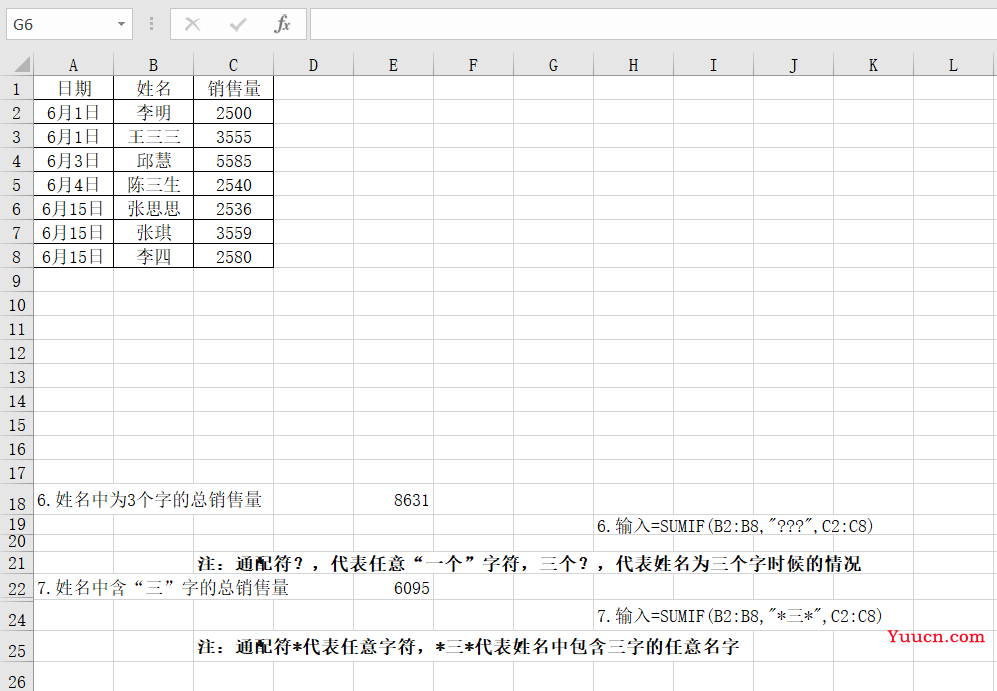Screen dimensions: 997x691
Task: Click the name cell 张琪
Action: coord(153,233)
